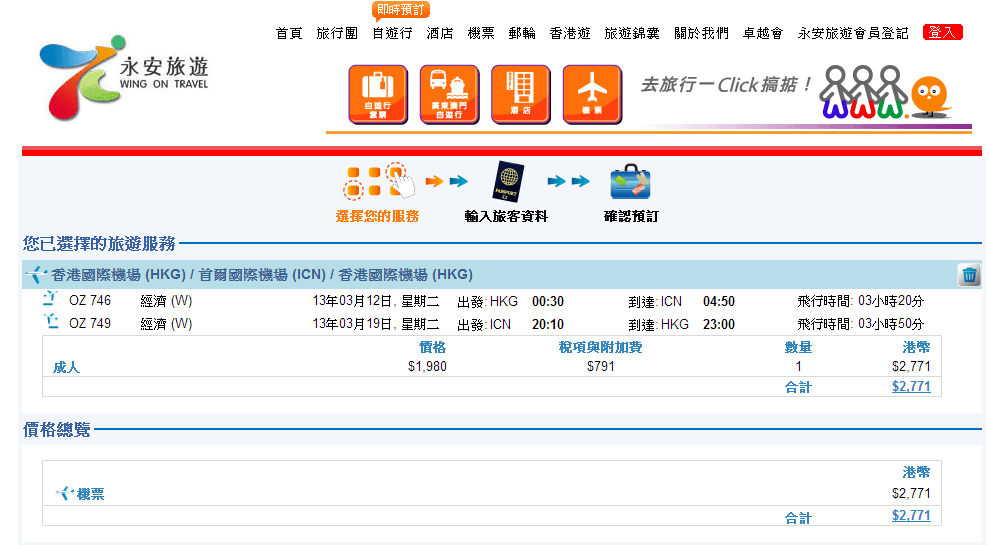The width and height of the screenshot is (989, 545).
Task: Click the orange 機票 airplane icon
Action: [x=592, y=94]
